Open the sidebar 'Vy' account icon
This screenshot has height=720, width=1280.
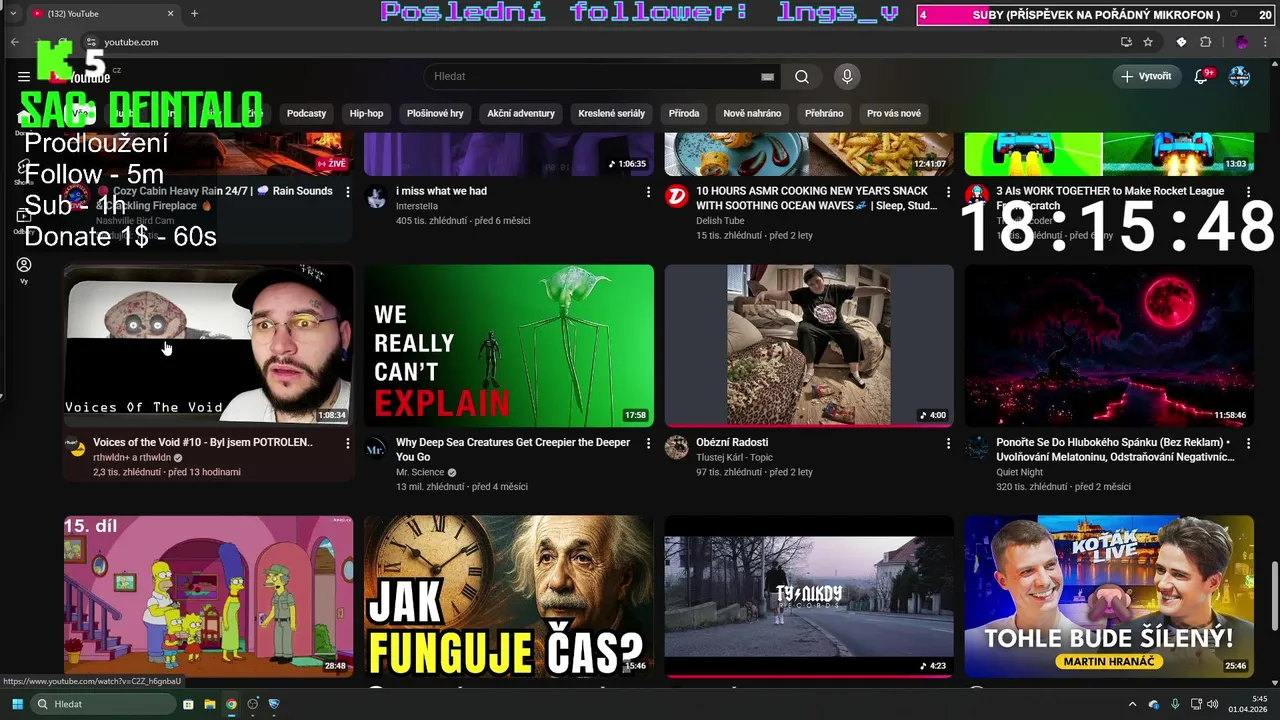click(24, 269)
